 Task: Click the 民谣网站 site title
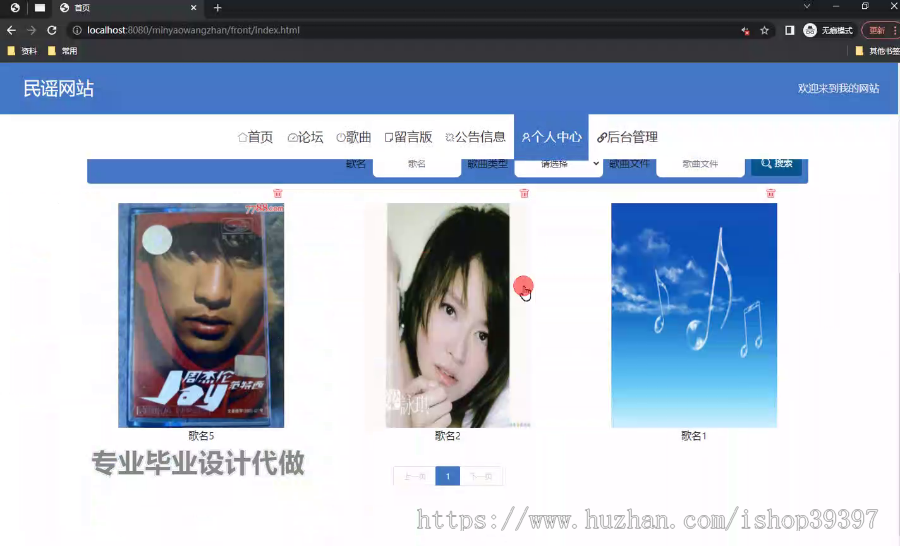tap(59, 88)
